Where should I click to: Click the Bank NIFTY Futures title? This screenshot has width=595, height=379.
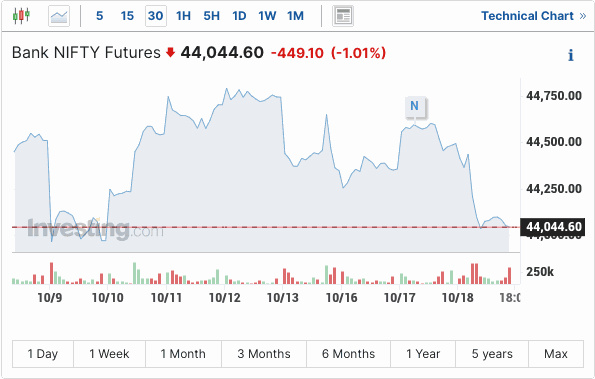coord(86,53)
